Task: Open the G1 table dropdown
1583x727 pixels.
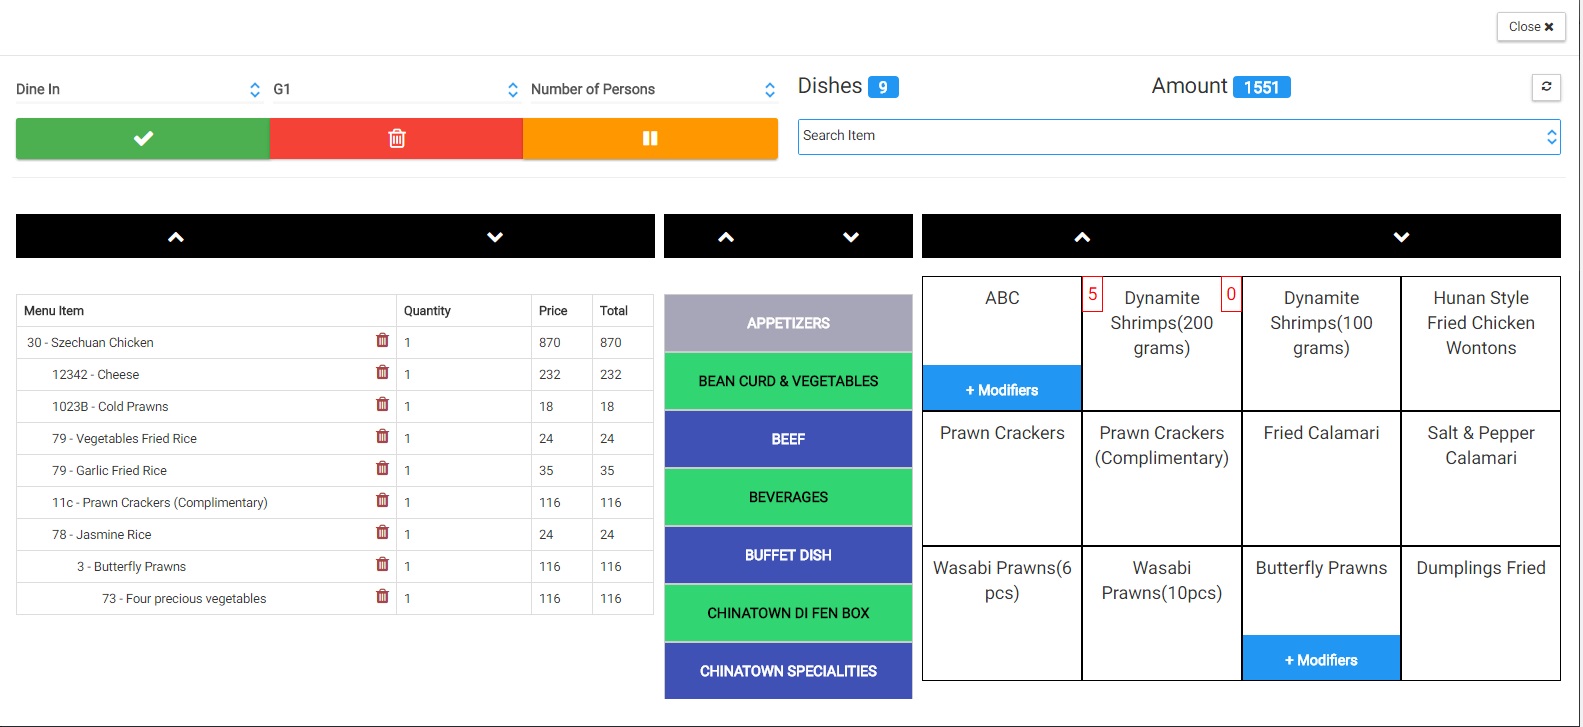Action: click(x=395, y=89)
